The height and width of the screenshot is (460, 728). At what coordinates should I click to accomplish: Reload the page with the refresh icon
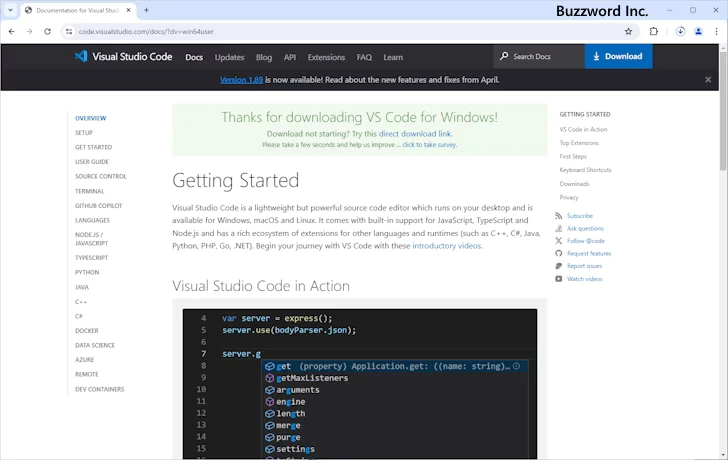coord(47,32)
